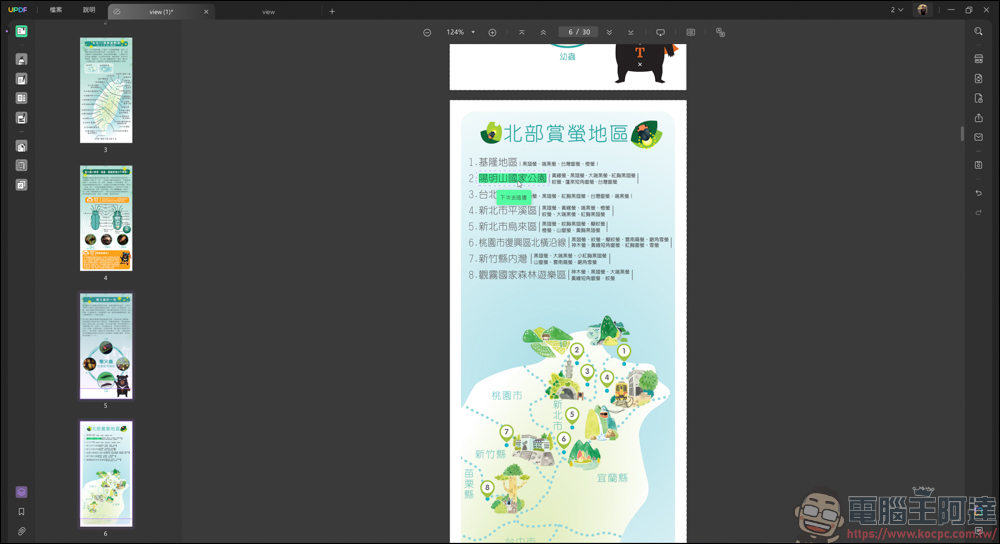Open the Crop Pages tool in sidebar
The height and width of the screenshot is (544, 1000).
coord(21,165)
